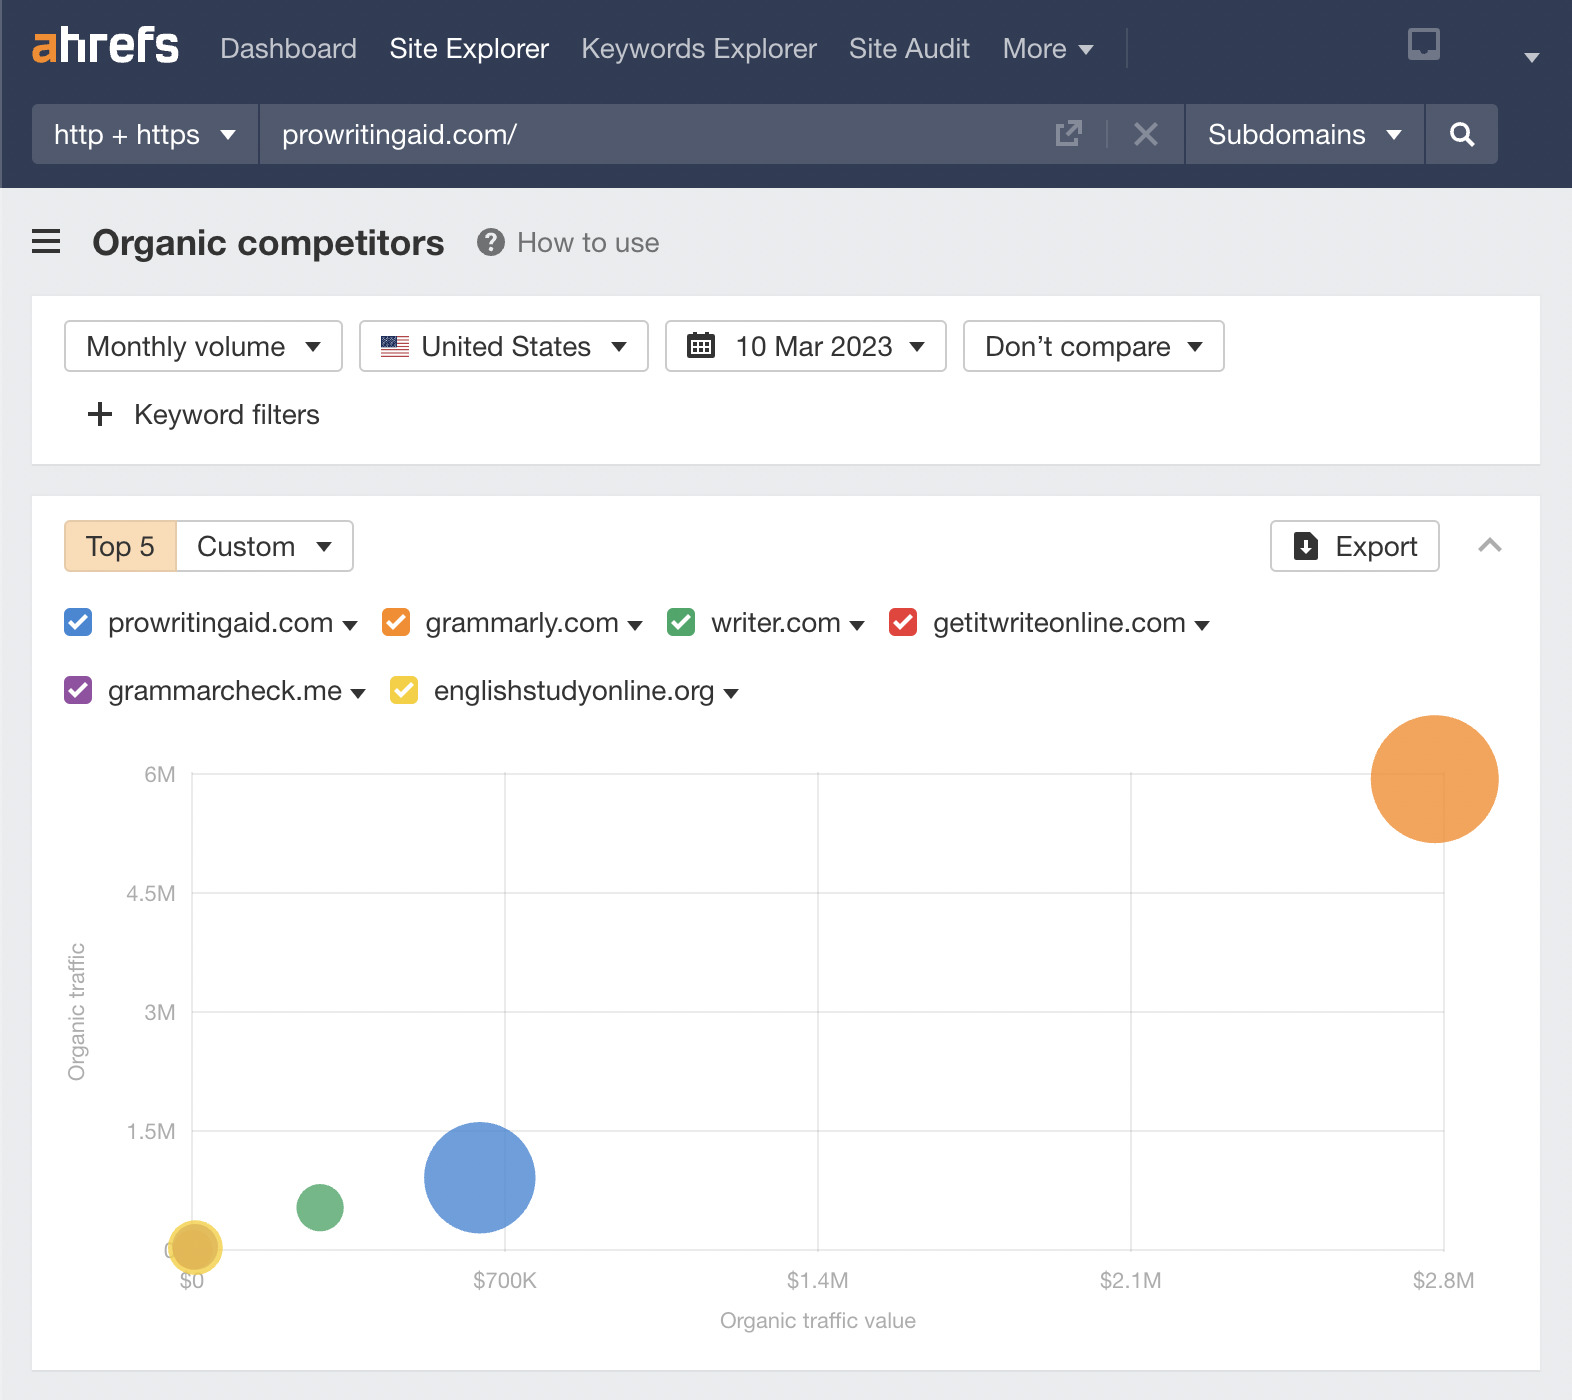This screenshot has height=1400, width=1572.
Task: Click the Export download icon
Action: coord(1306,546)
